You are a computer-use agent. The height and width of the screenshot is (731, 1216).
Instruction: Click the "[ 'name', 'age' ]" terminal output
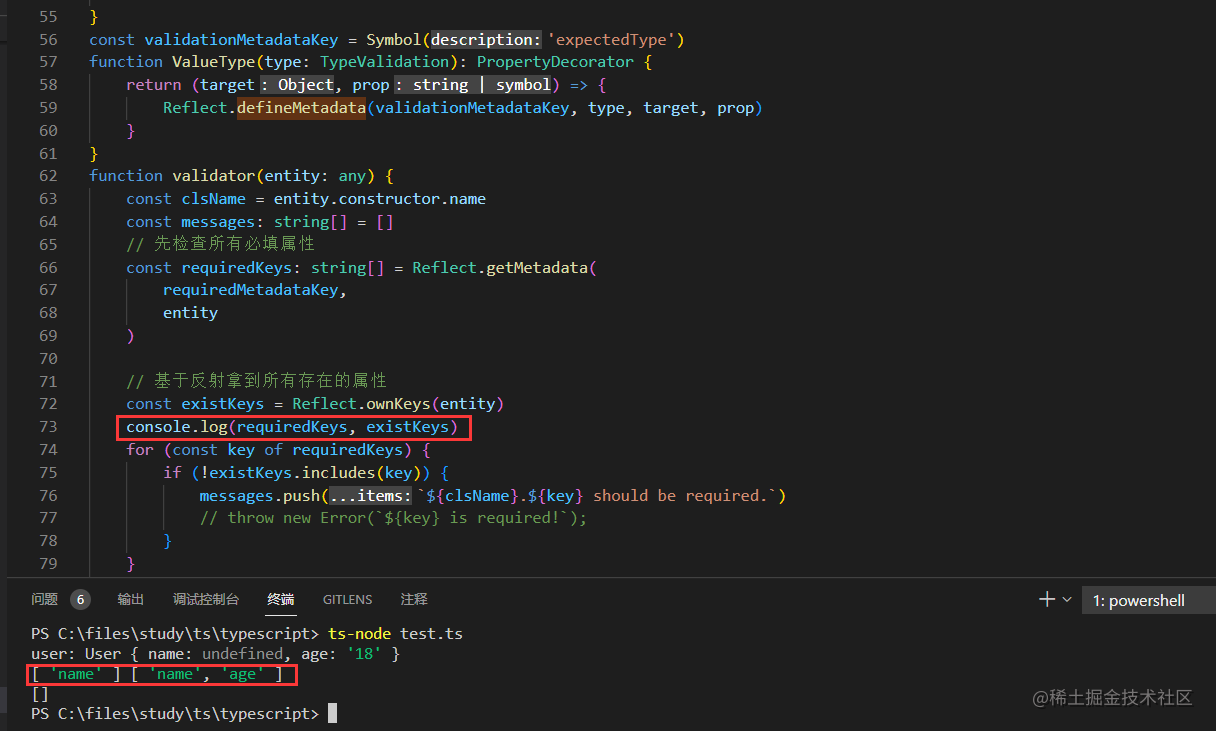207,675
